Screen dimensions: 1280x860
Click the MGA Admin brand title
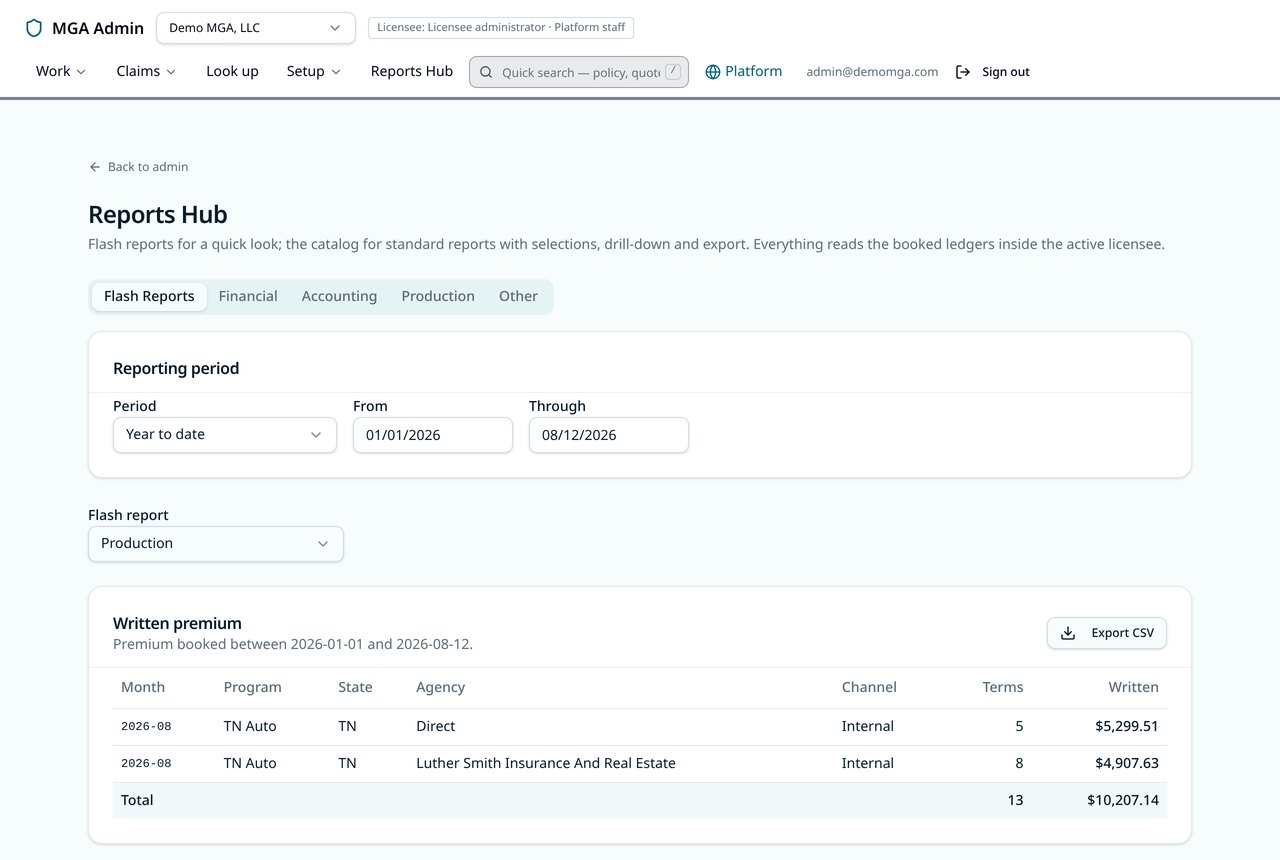tap(98, 28)
